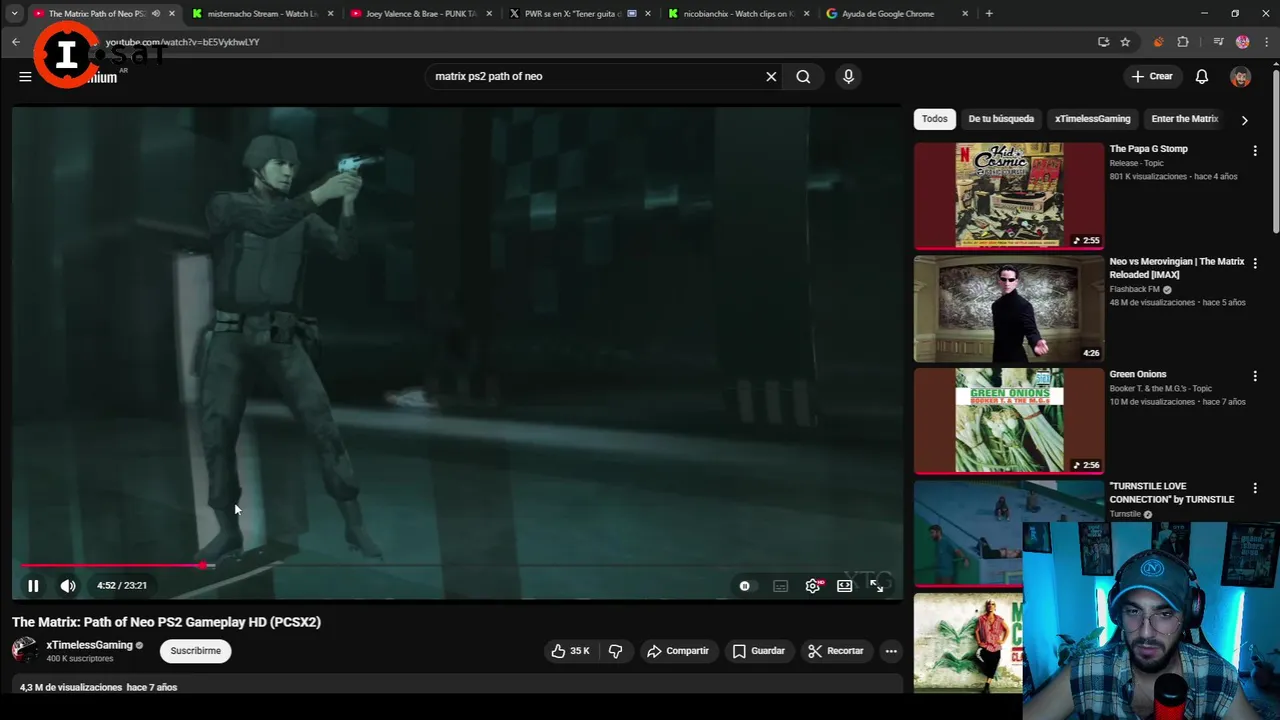This screenshot has height=720, width=1280.
Task: Select the Enter the Matrix chip
Action: click(x=1184, y=119)
